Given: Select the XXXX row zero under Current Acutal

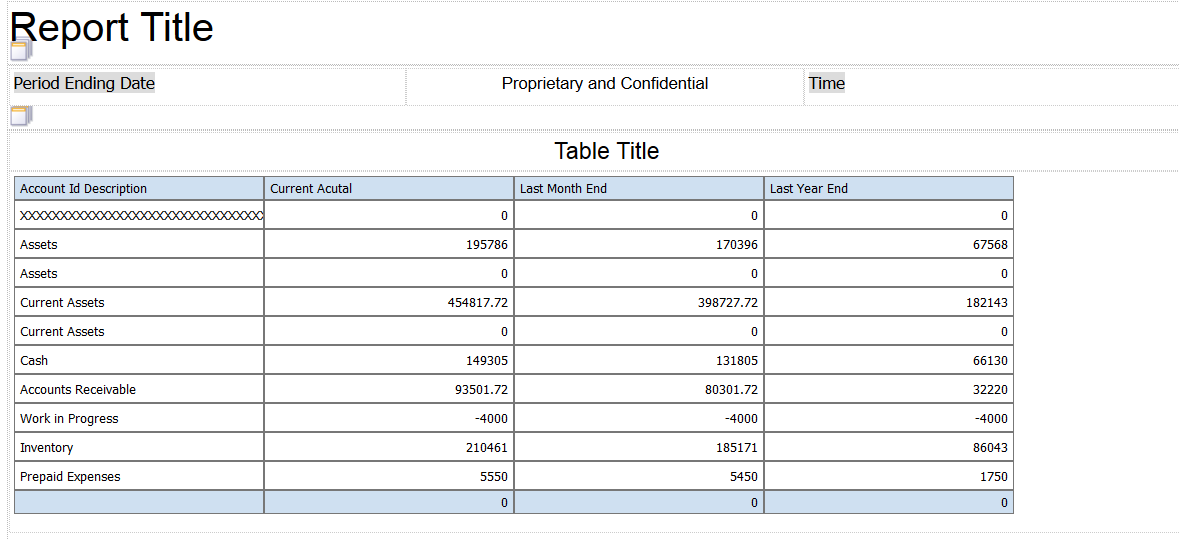Looking at the screenshot, I should coord(505,216).
